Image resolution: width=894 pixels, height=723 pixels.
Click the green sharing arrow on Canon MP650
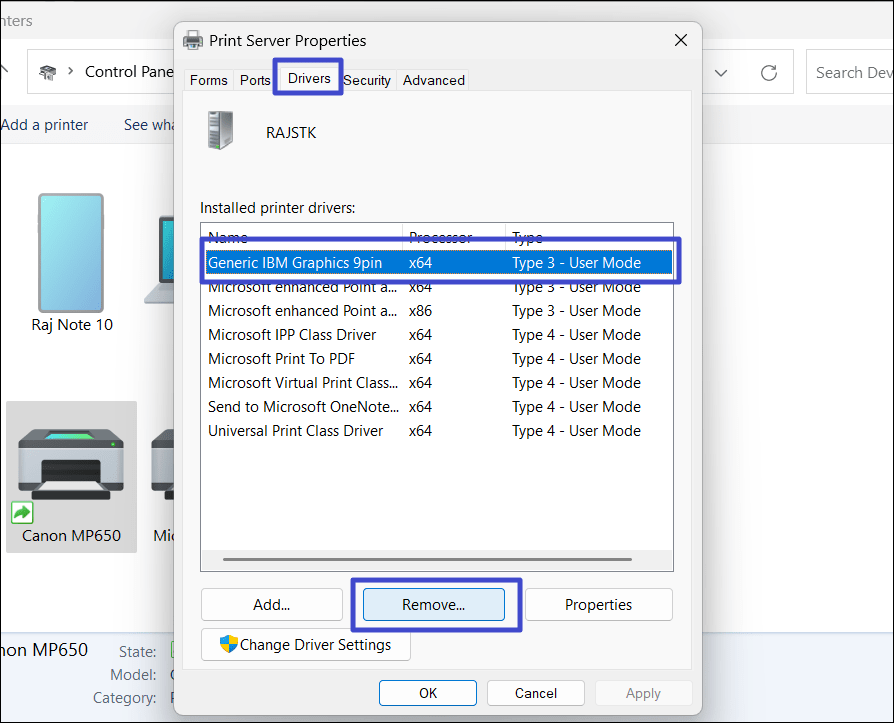pyautogui.click(x=21, y=512)
